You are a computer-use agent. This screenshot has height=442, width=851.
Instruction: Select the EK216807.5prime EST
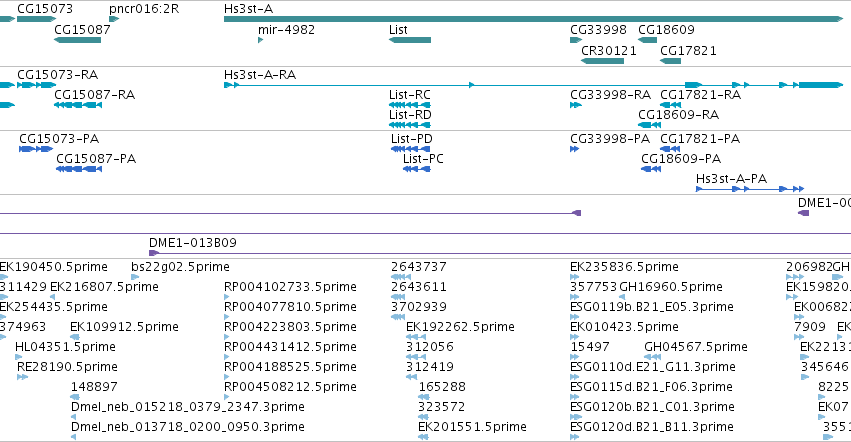[53, 297]
